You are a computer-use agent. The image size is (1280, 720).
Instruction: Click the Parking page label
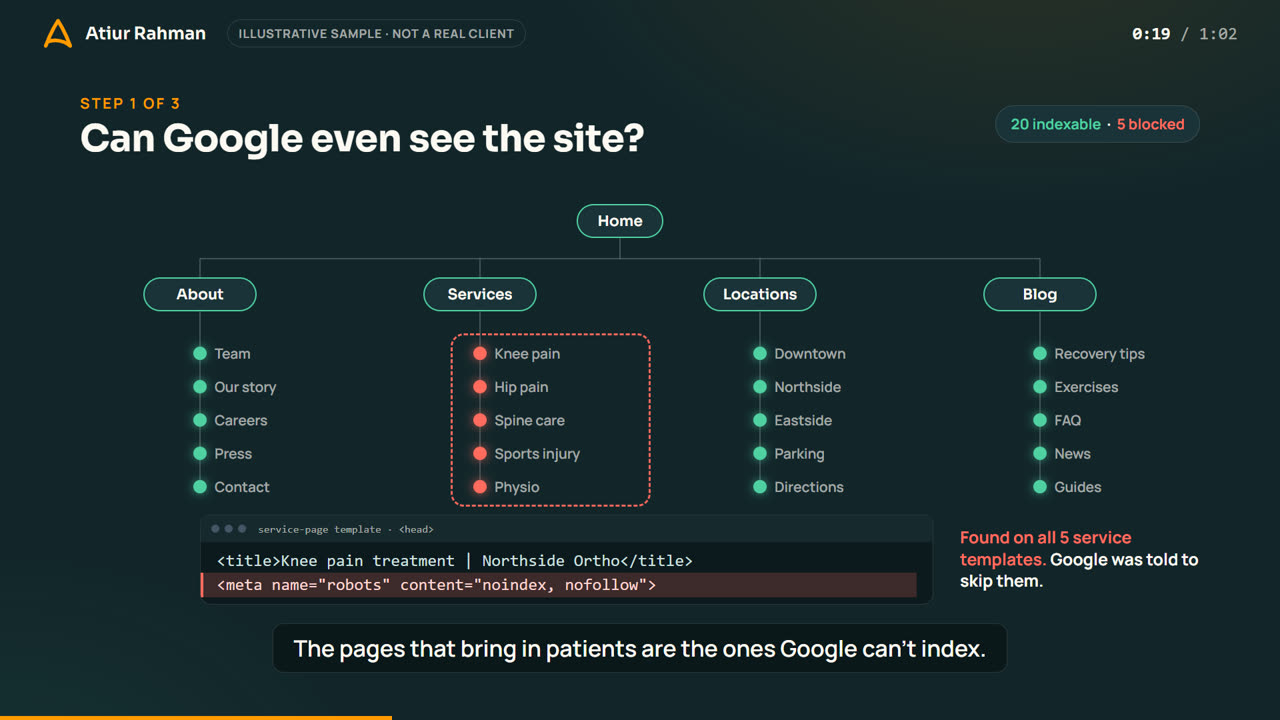(799, 454)
